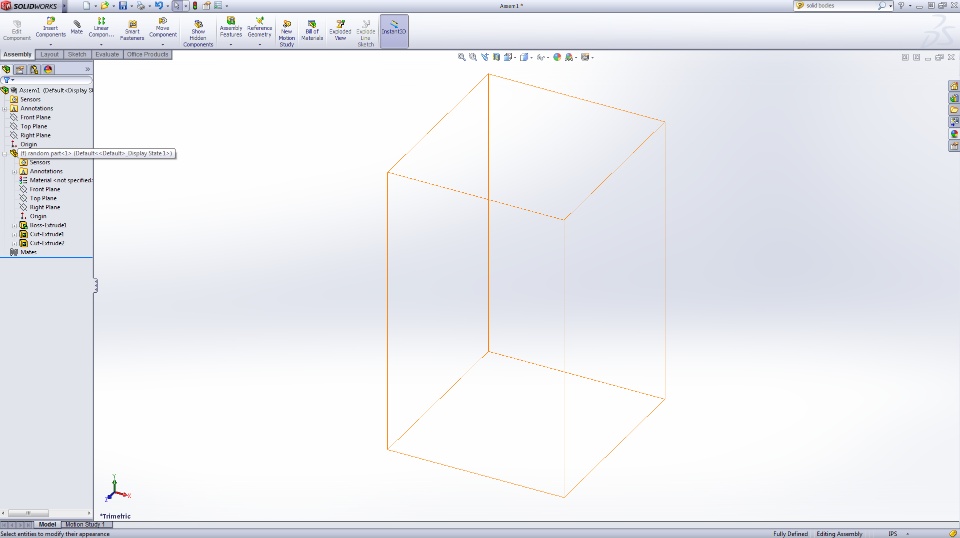
Task: Select assembly Right Plane in the tree
Action: tap(35, 135)
